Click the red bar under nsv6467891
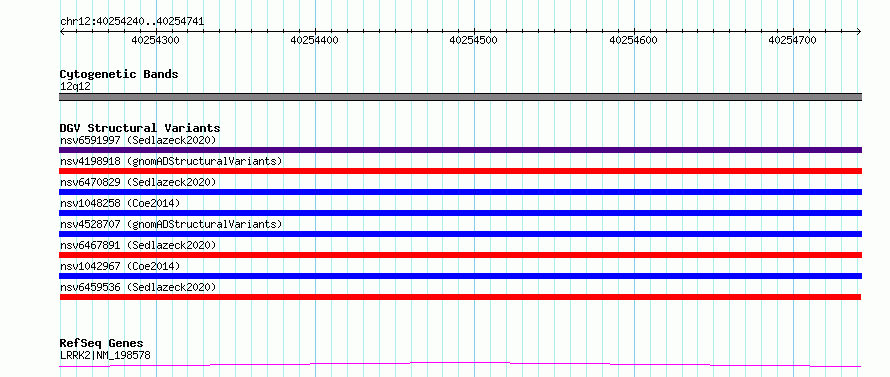Viewport: 890px width, 377px height. [x=460, y=255]
